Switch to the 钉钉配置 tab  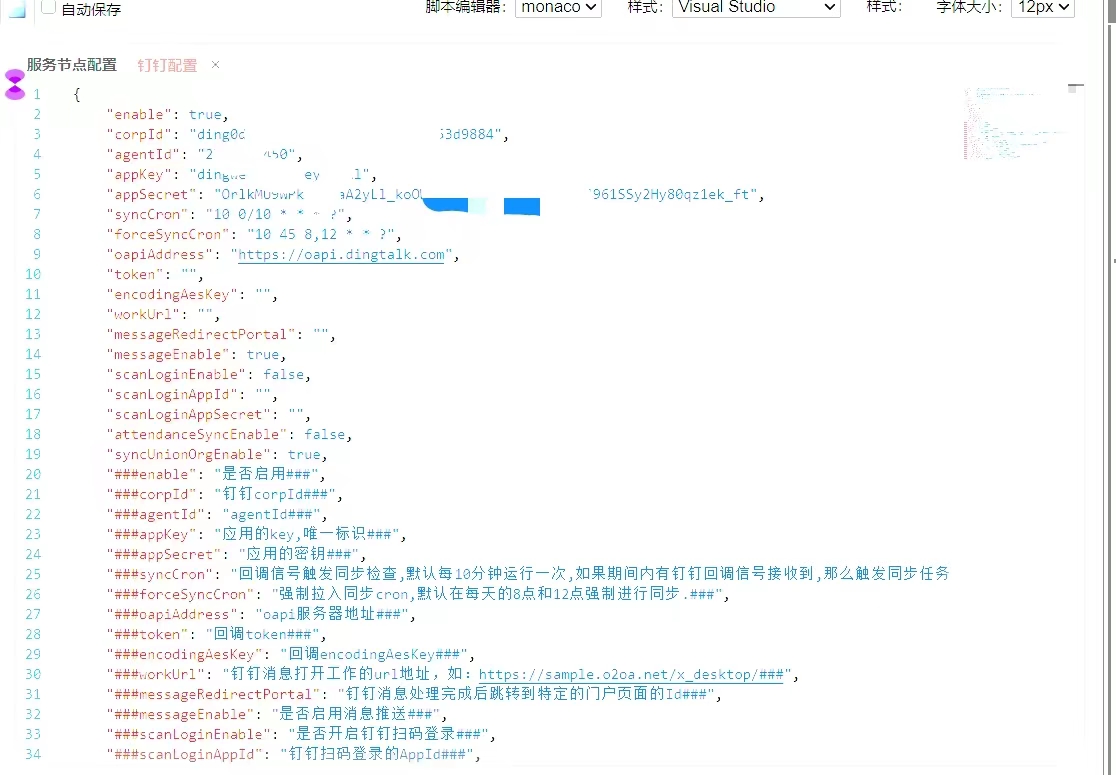(x=167, y=65)
